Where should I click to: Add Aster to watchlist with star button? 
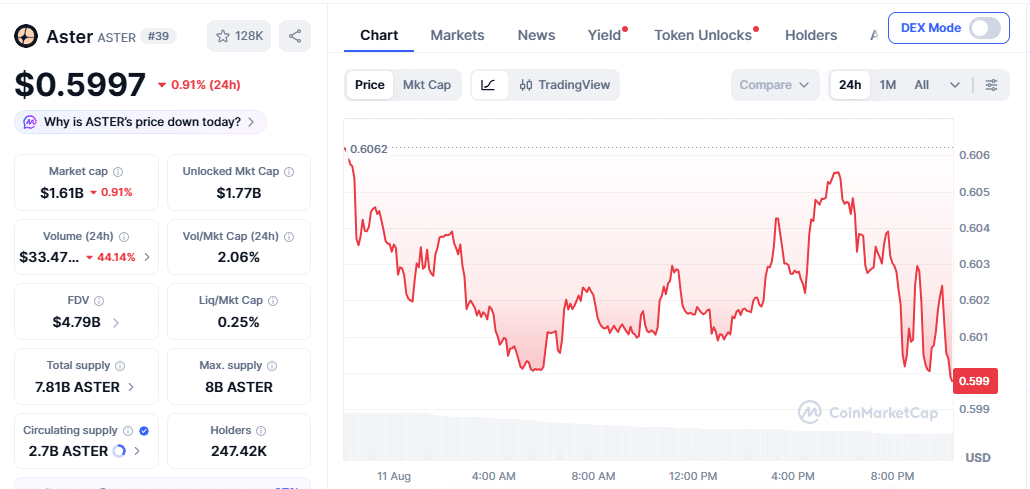239,36
